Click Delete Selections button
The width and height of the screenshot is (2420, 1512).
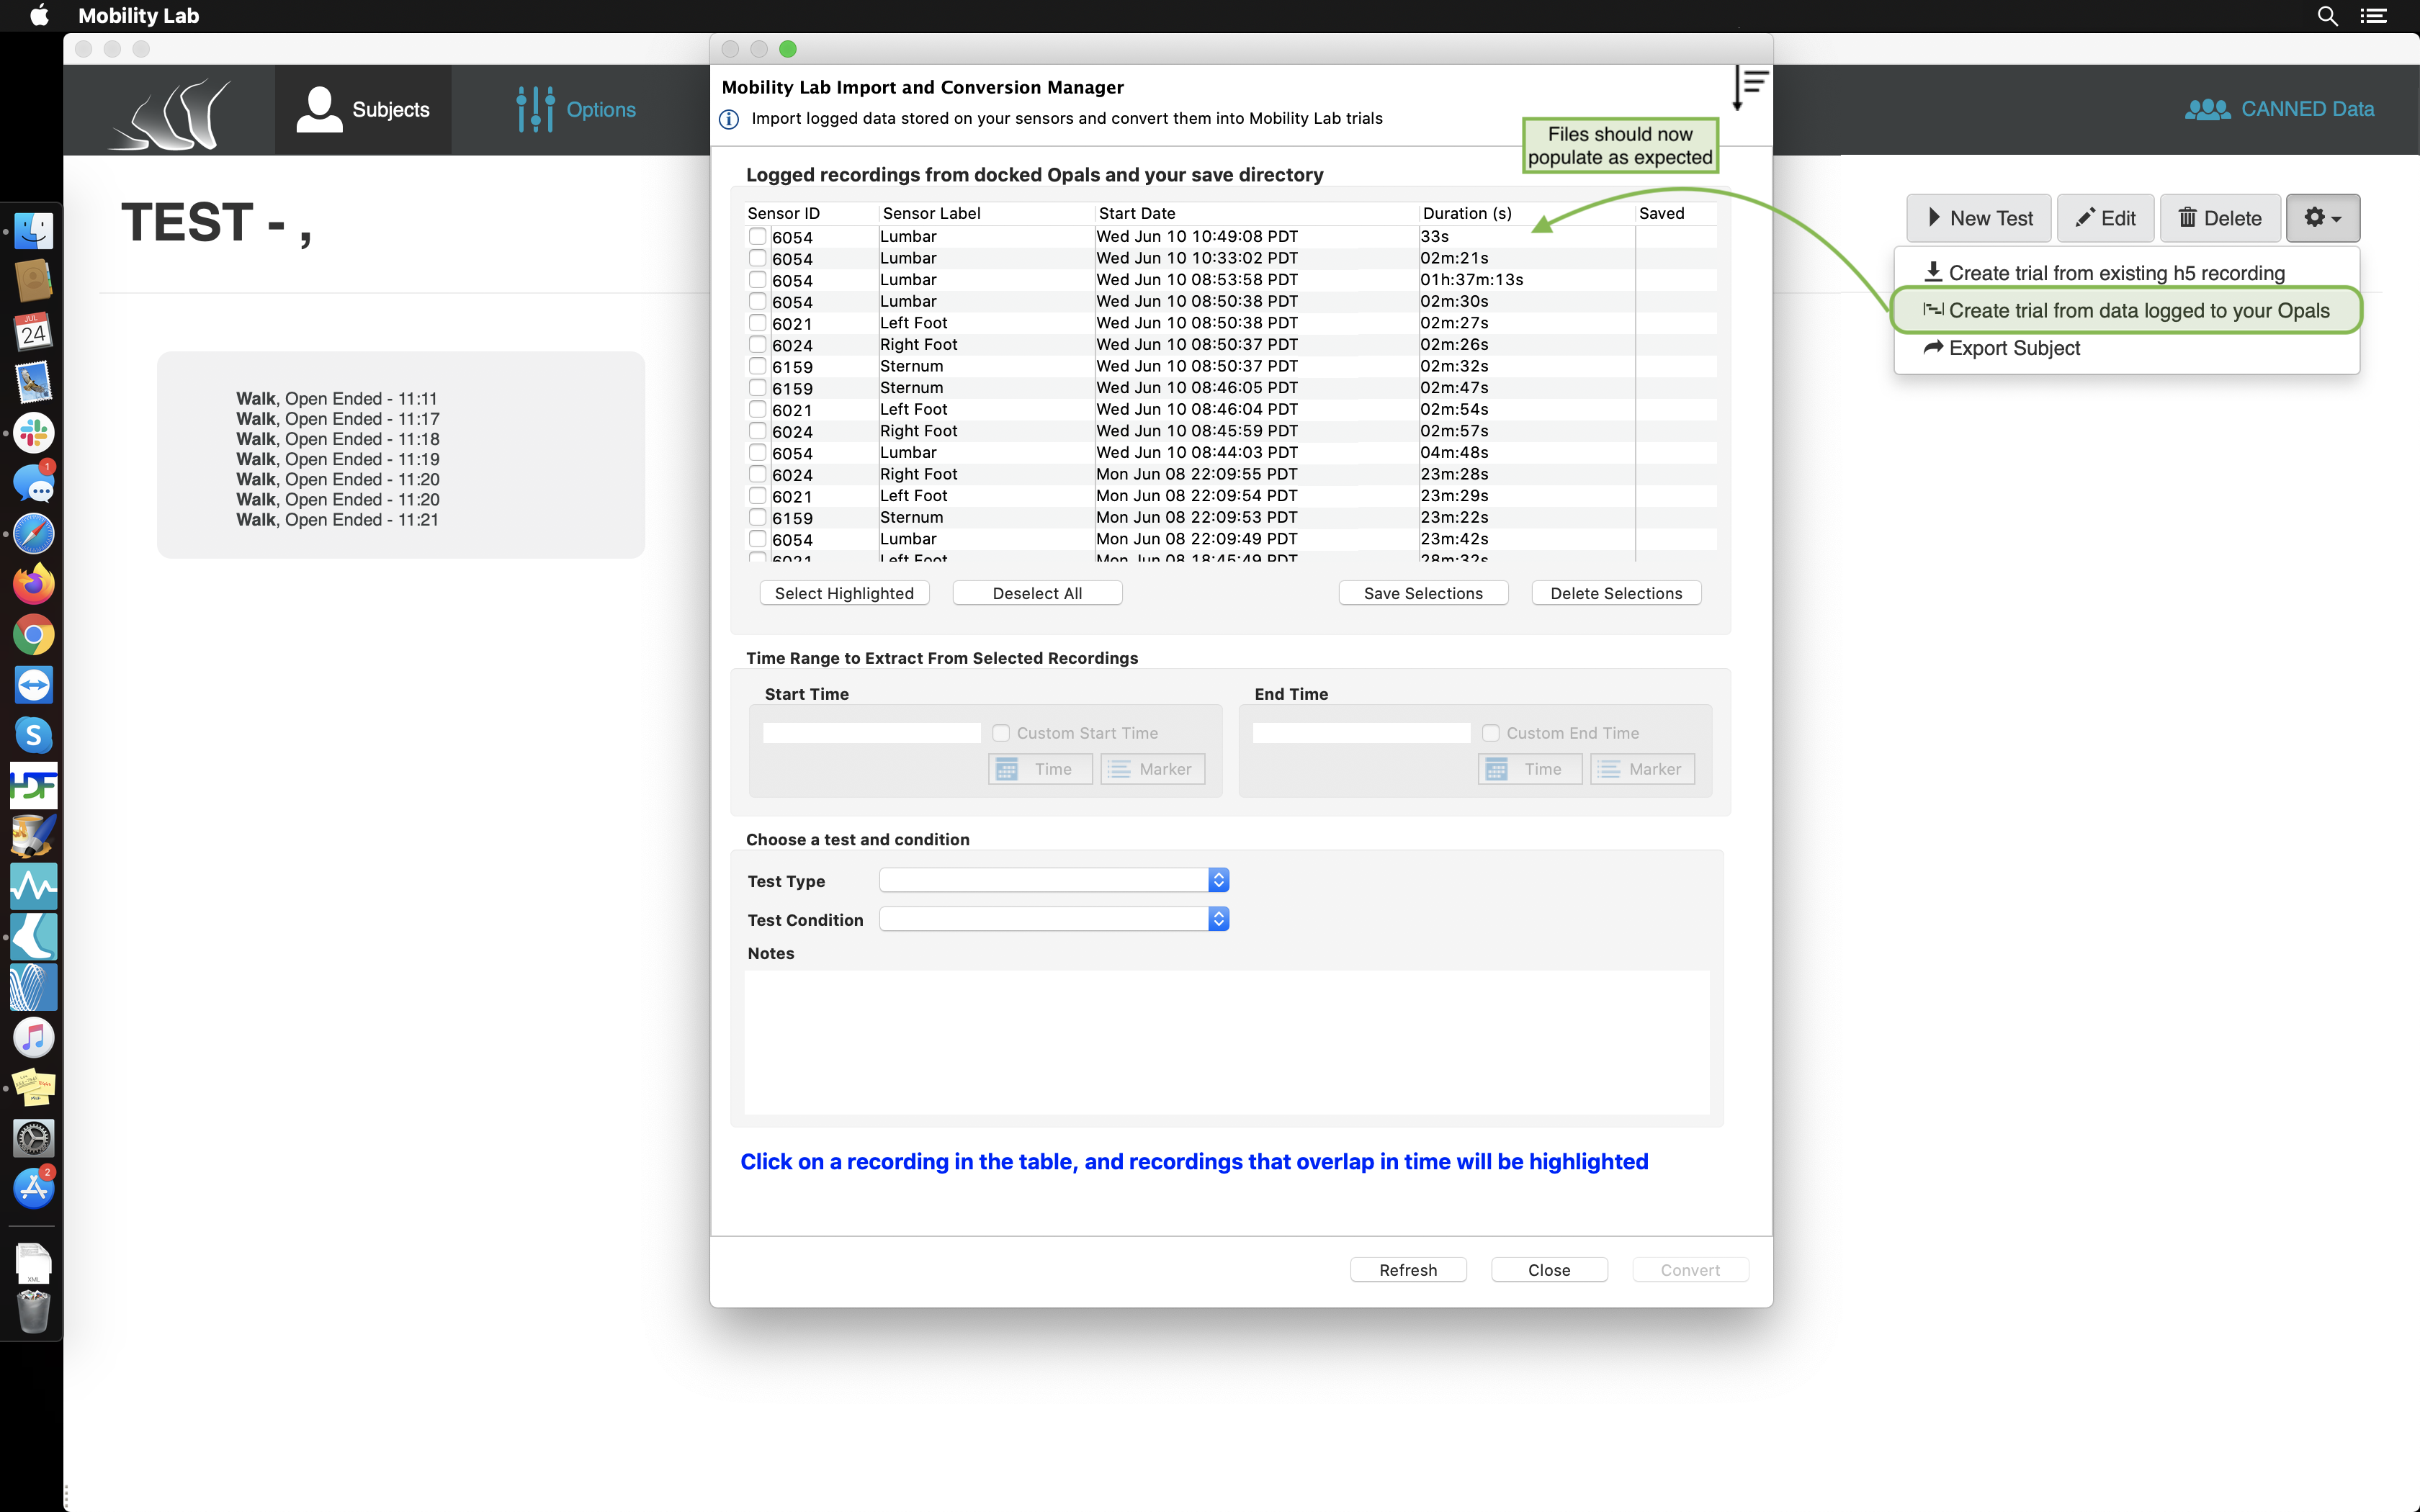click(x=1616, y=593)
